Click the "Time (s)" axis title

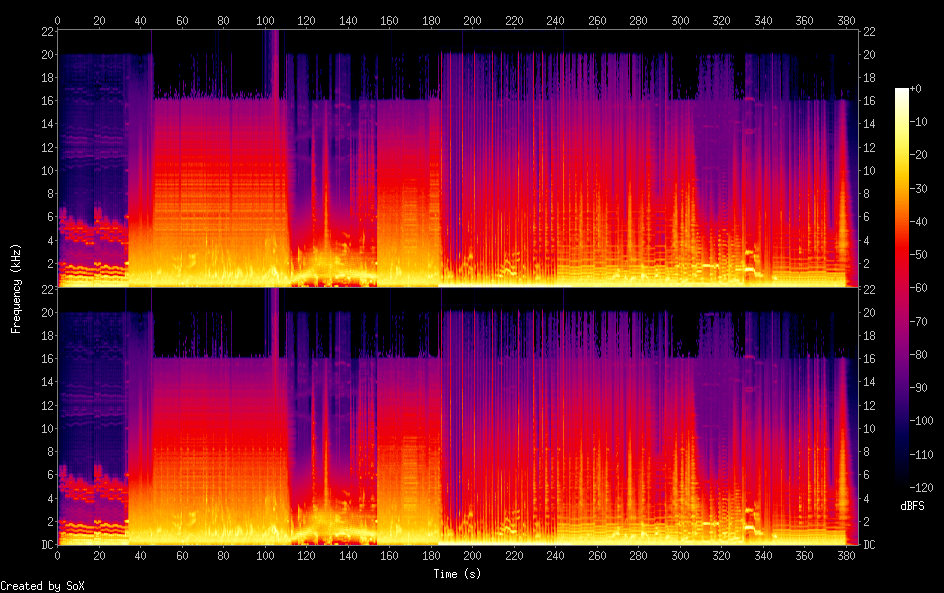[457, 574]
